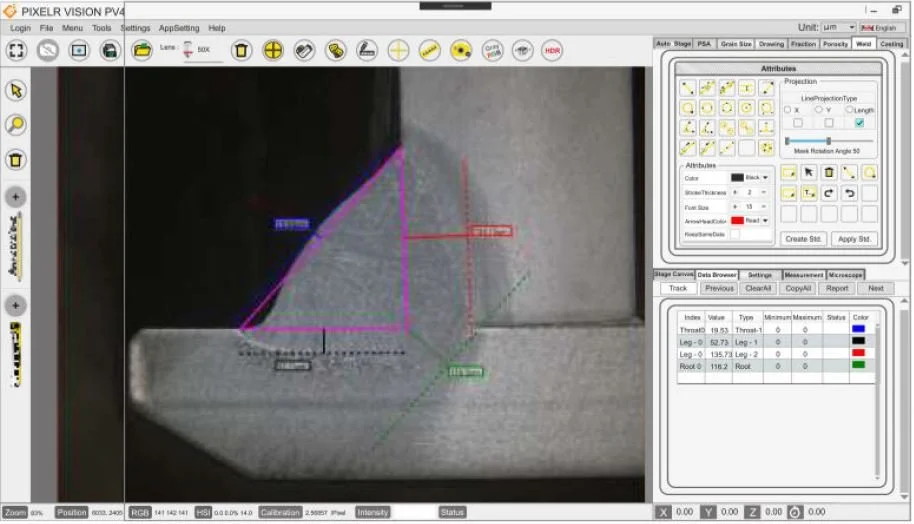Image resolution: width=914 pixels, height=524 pixels.
Task: Click the HDR toolbar icon
Action: tap(552, 51)
